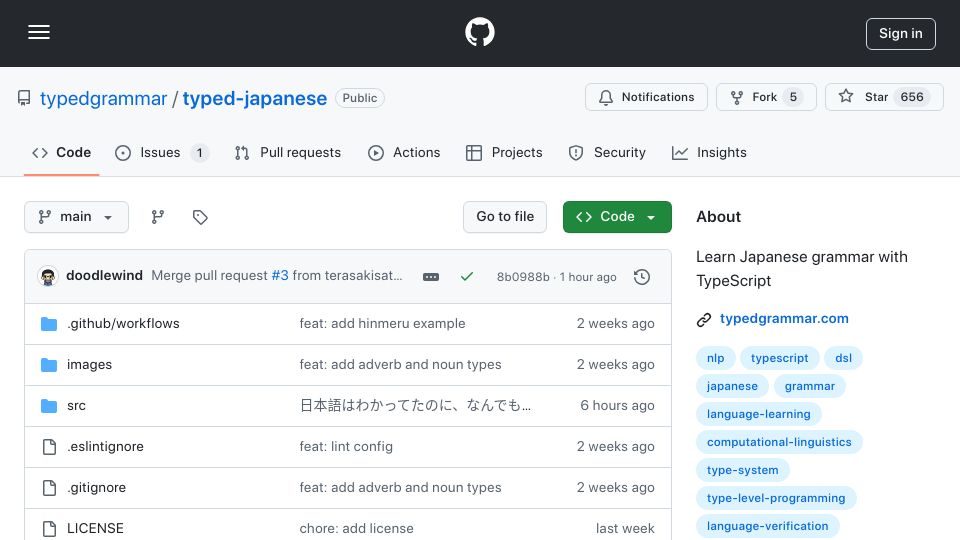
Task: Switch to the Issues tab
Action: tap(162, 152)
